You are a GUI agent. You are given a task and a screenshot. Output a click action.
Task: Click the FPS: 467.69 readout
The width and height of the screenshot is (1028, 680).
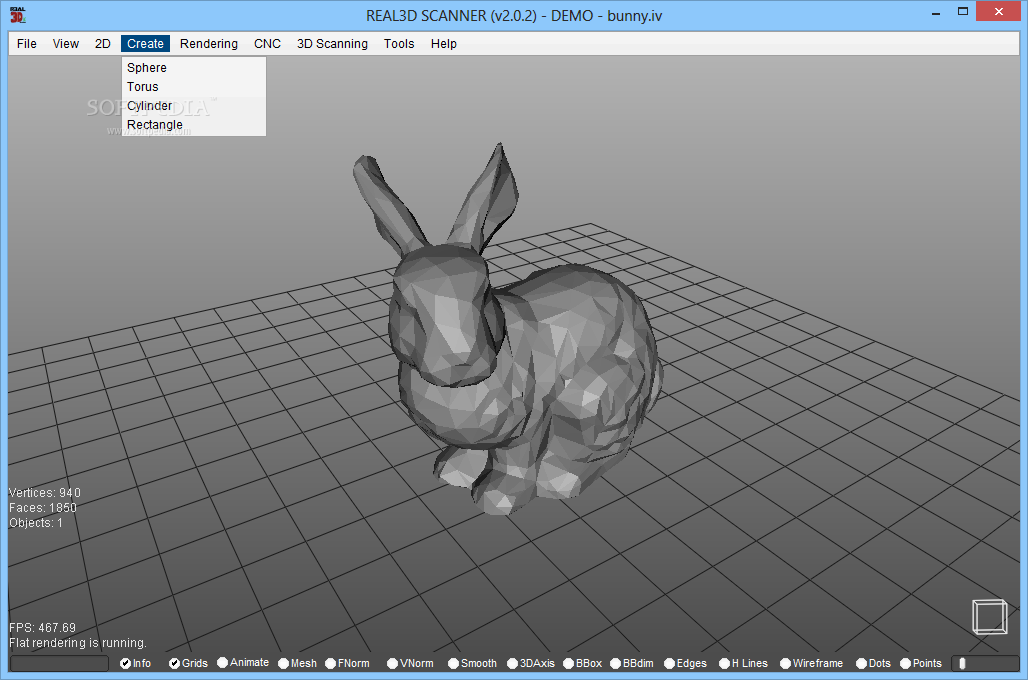pos(42,628)
